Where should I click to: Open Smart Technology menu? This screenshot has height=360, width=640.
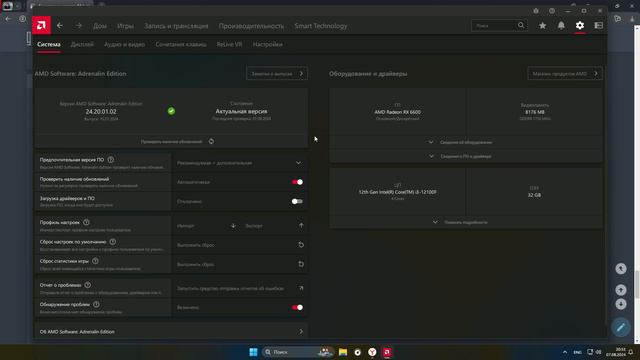tap(321, 26)
